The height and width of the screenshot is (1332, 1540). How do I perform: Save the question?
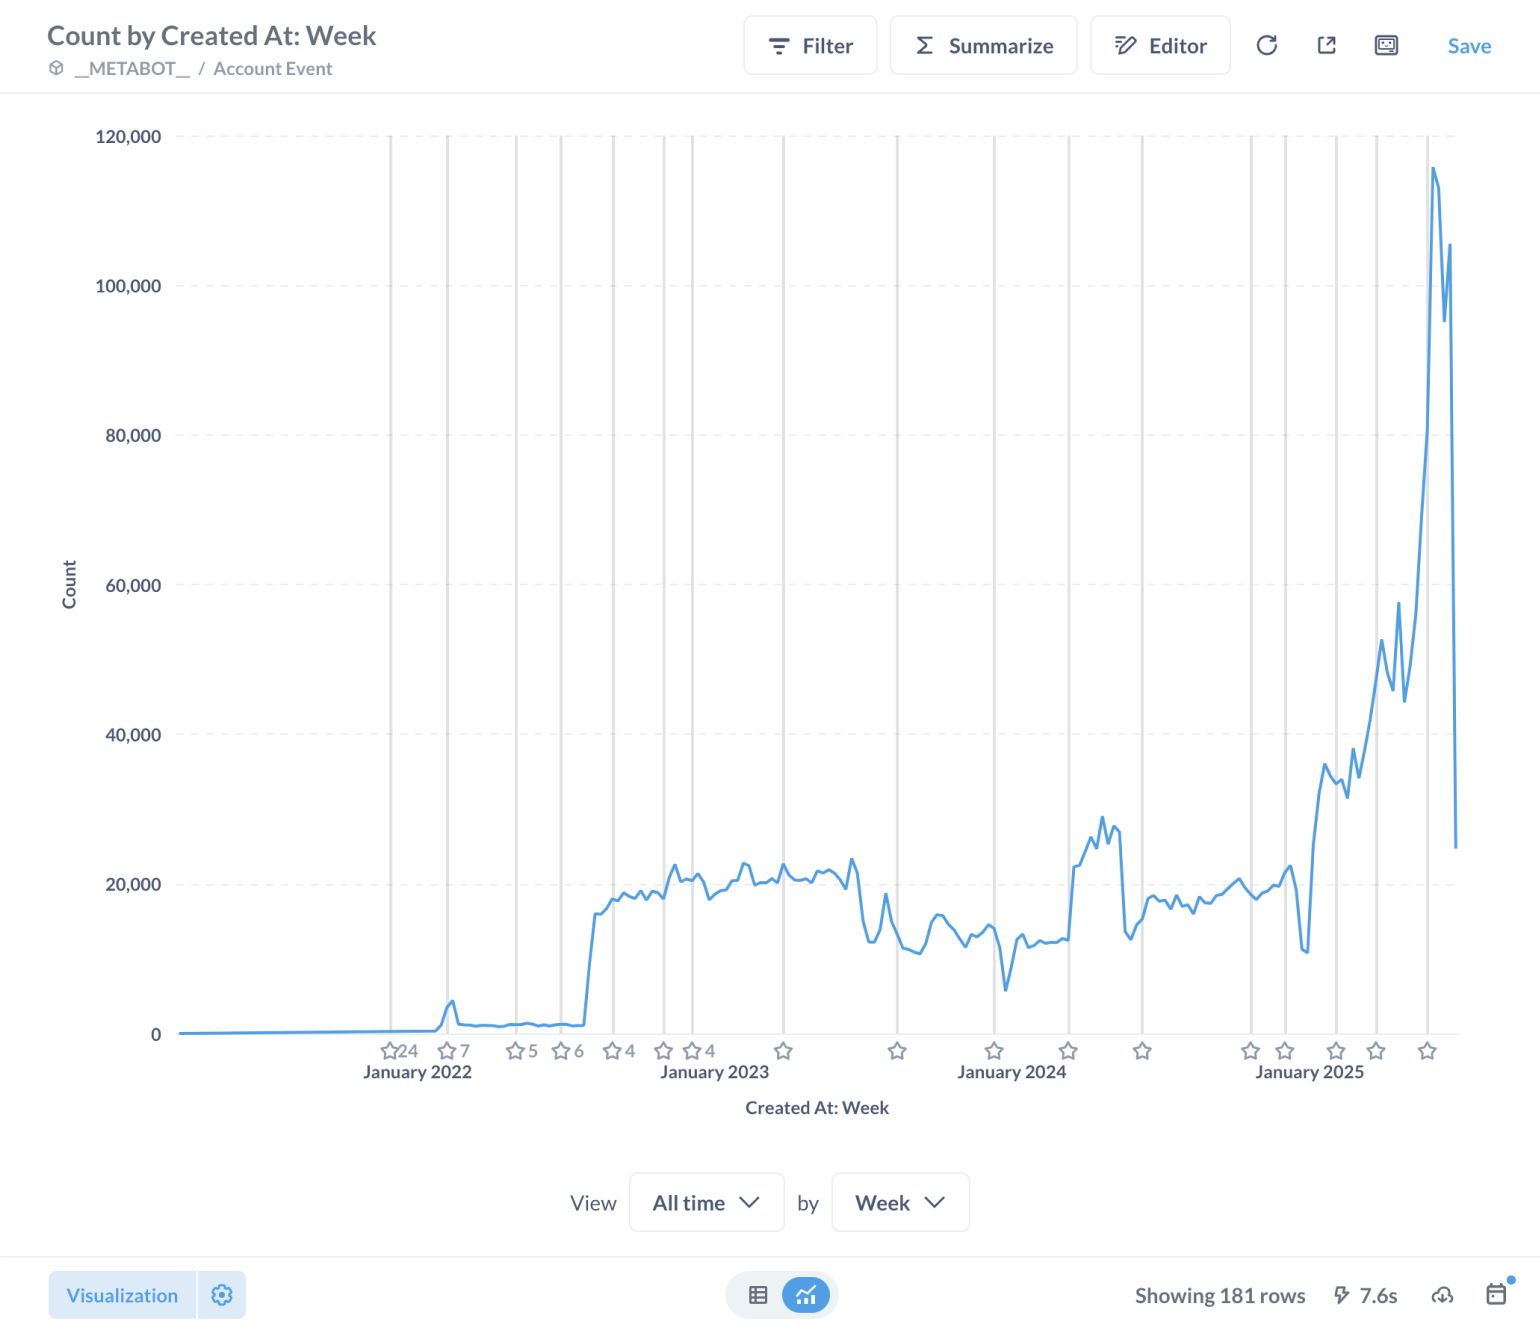1468,46
